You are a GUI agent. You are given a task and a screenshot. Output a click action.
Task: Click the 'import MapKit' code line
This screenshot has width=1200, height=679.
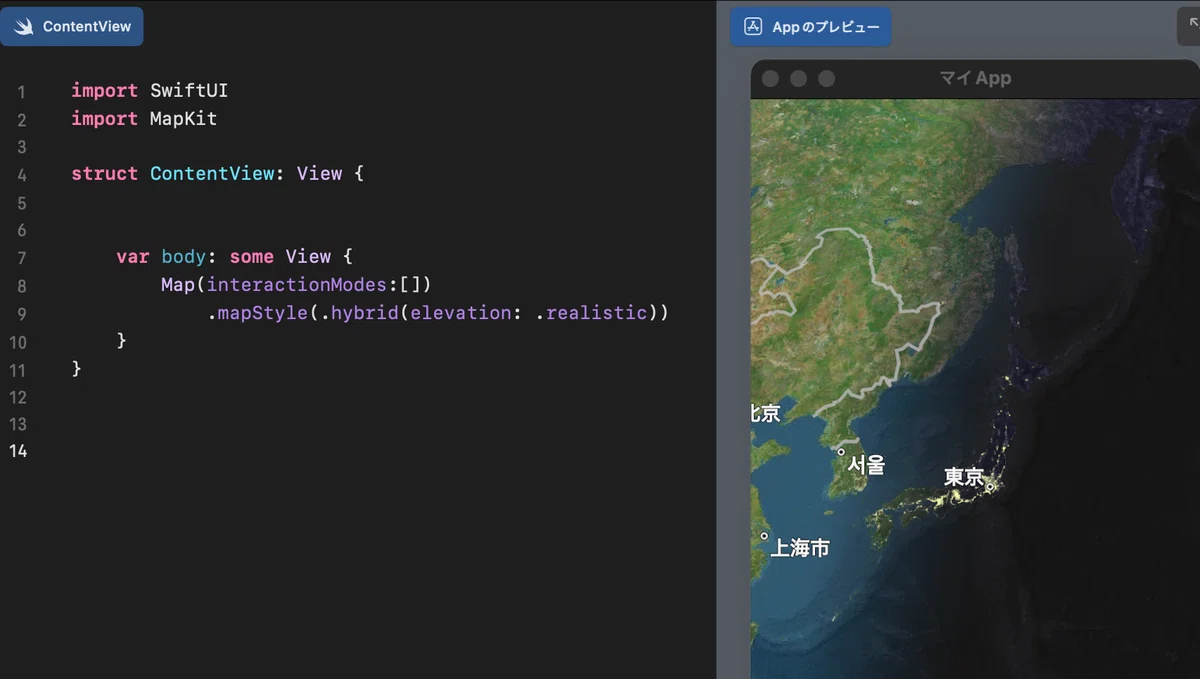(x=144, y=118)
